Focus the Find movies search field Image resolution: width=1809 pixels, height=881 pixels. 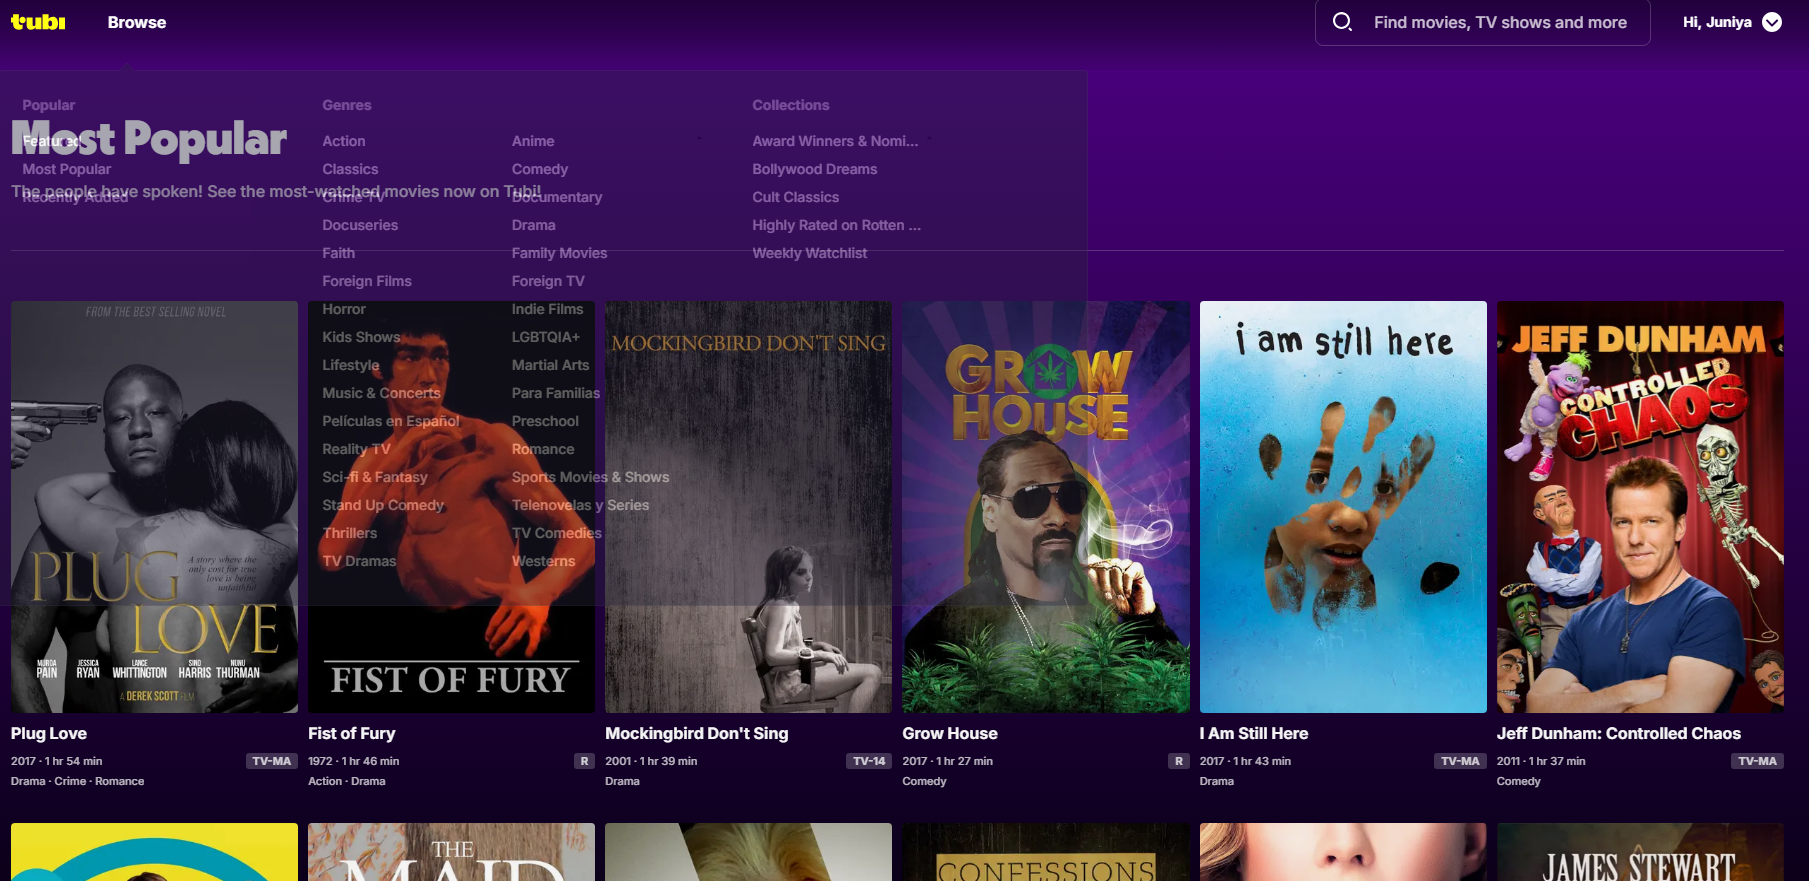[x=1482, y=22]
